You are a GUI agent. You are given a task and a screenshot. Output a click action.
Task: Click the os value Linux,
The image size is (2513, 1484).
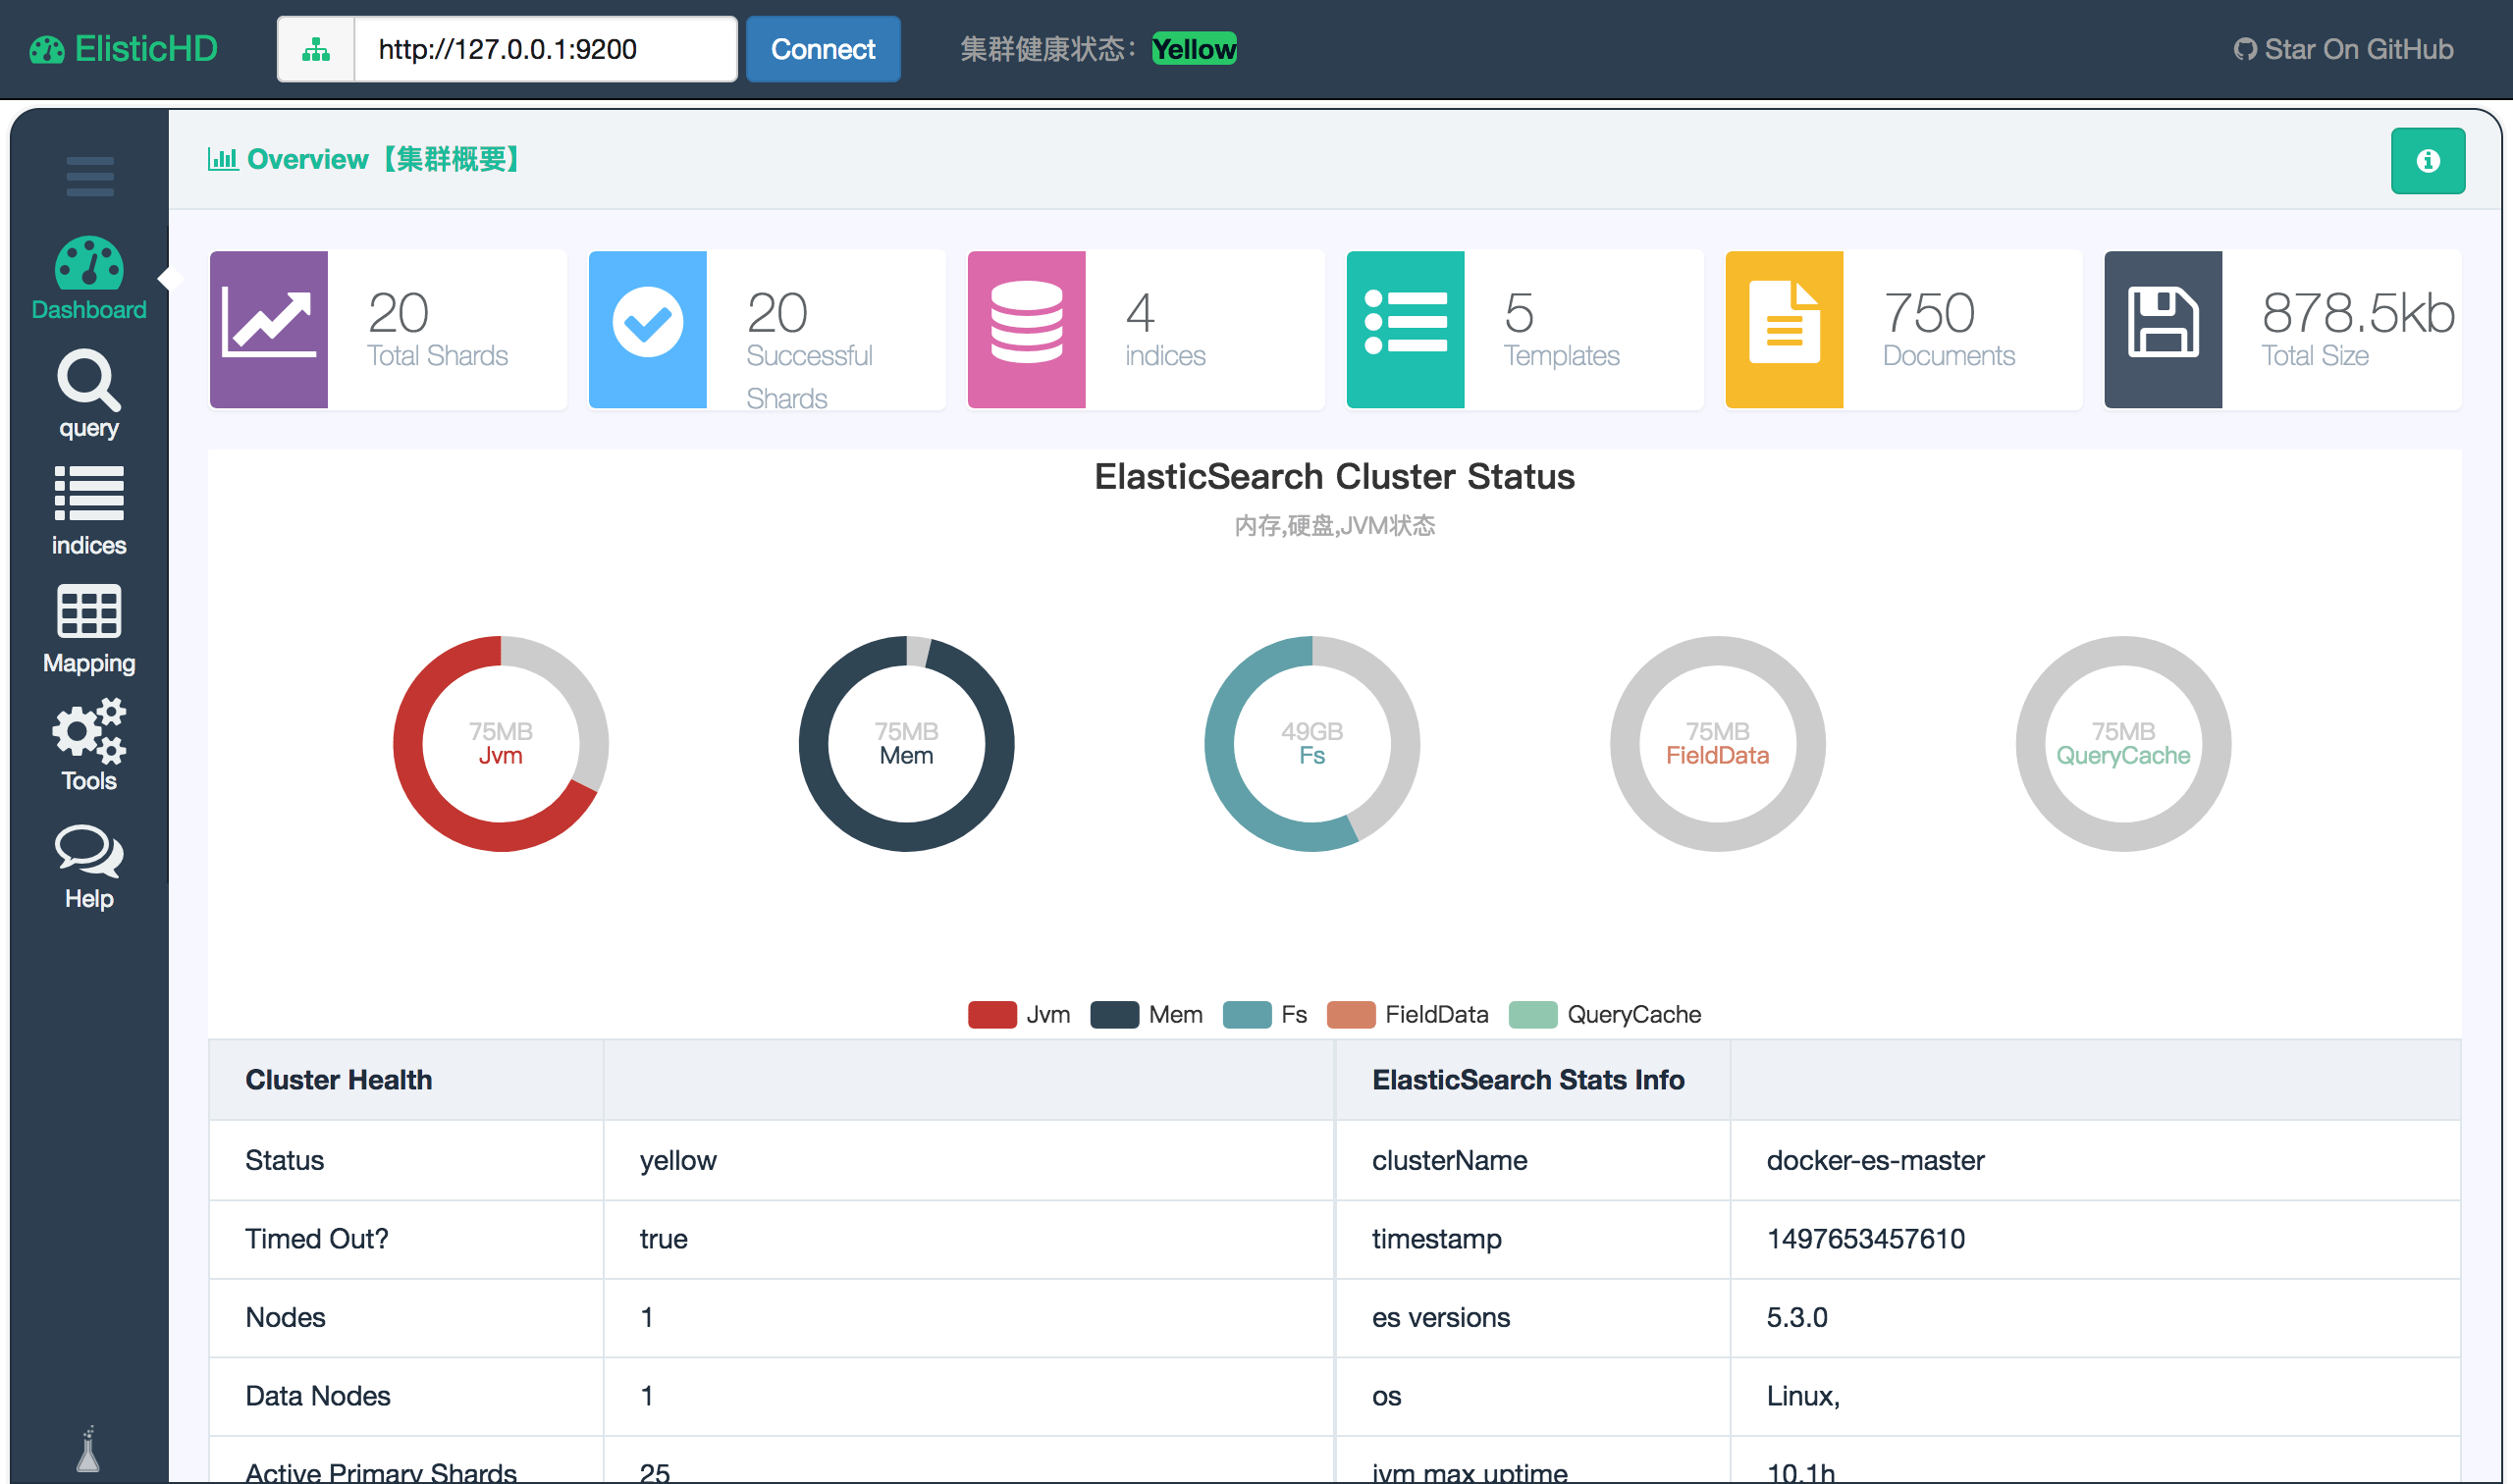pyautogui.click(x=1803, y=1396)
